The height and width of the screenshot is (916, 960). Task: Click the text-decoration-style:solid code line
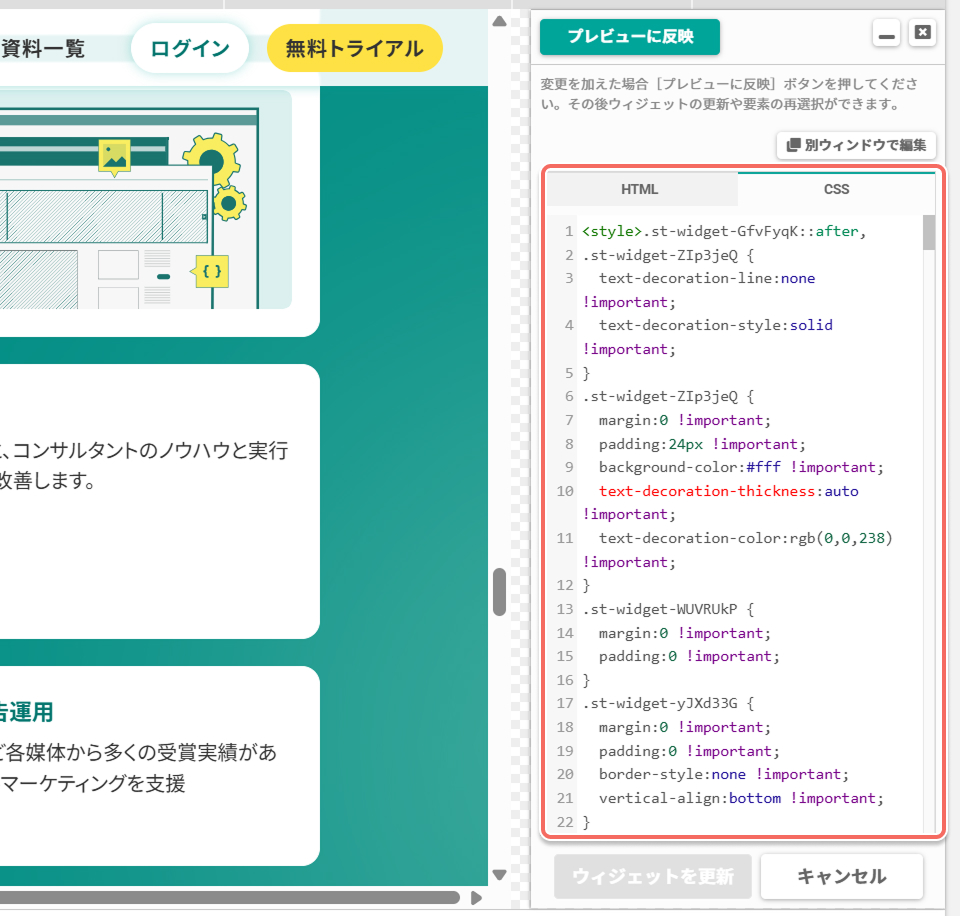[716, 325]
